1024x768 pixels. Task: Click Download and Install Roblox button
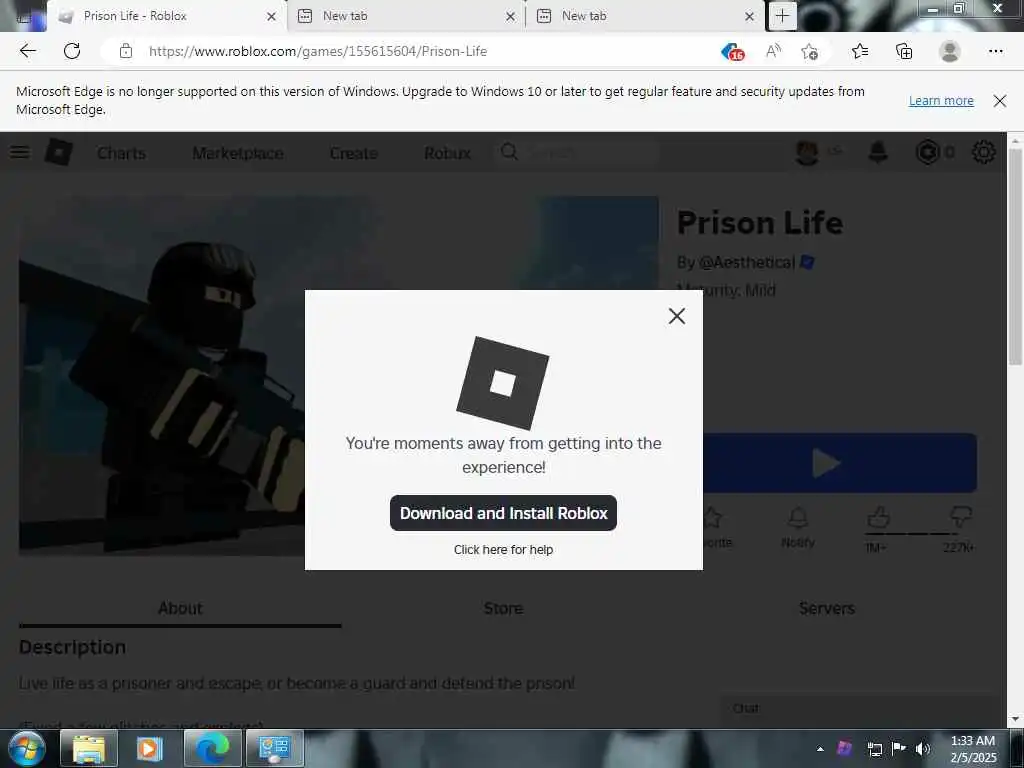pos(503,513)
